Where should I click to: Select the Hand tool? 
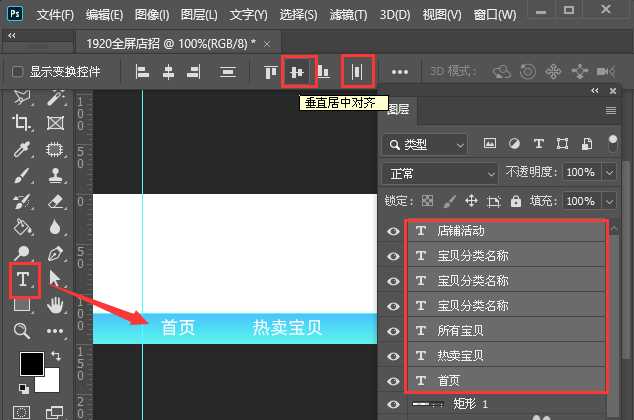tap(56, 304)
